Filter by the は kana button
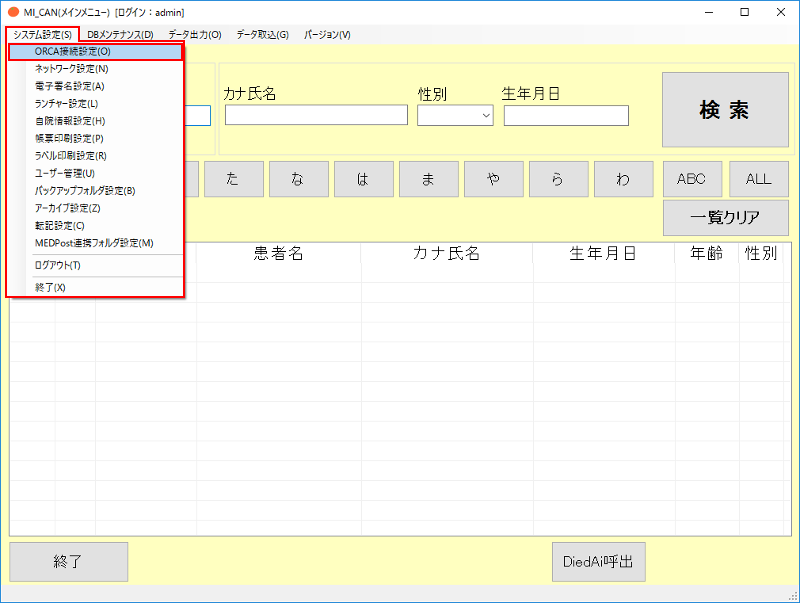Viewport: 800px width, 603px height. point(362,179)
